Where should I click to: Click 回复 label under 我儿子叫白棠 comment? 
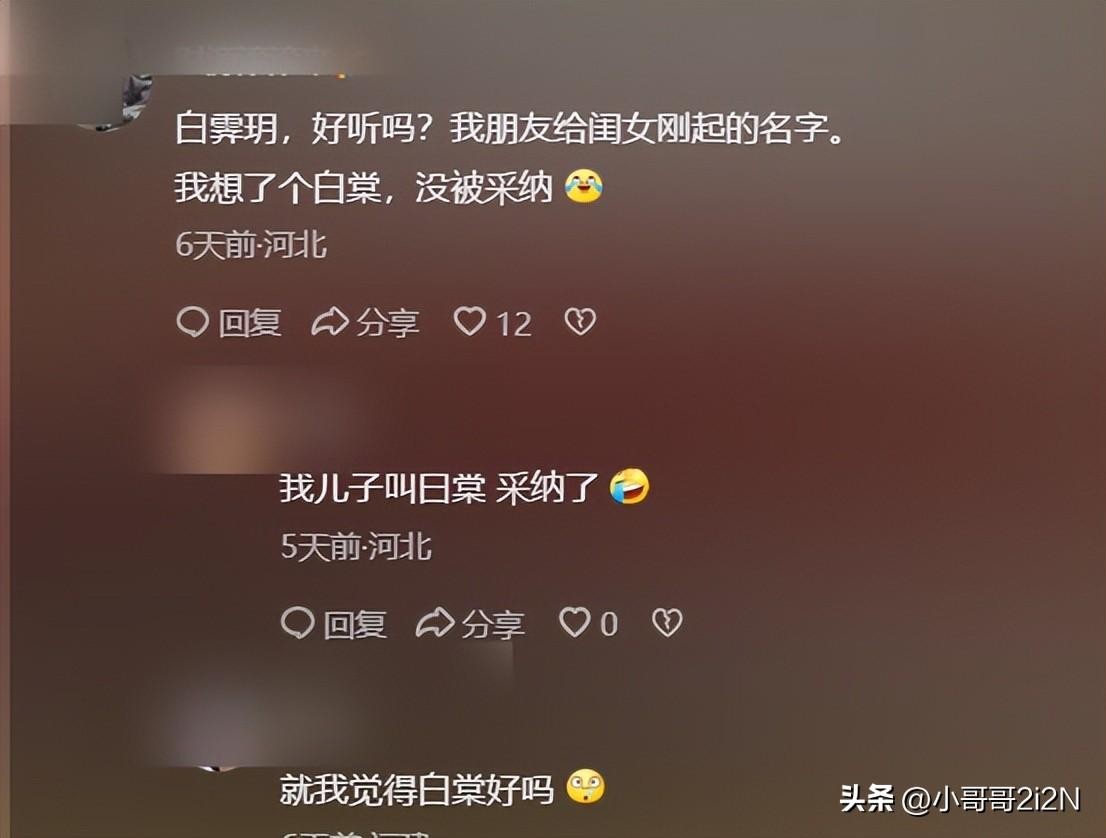pos(355,624)
